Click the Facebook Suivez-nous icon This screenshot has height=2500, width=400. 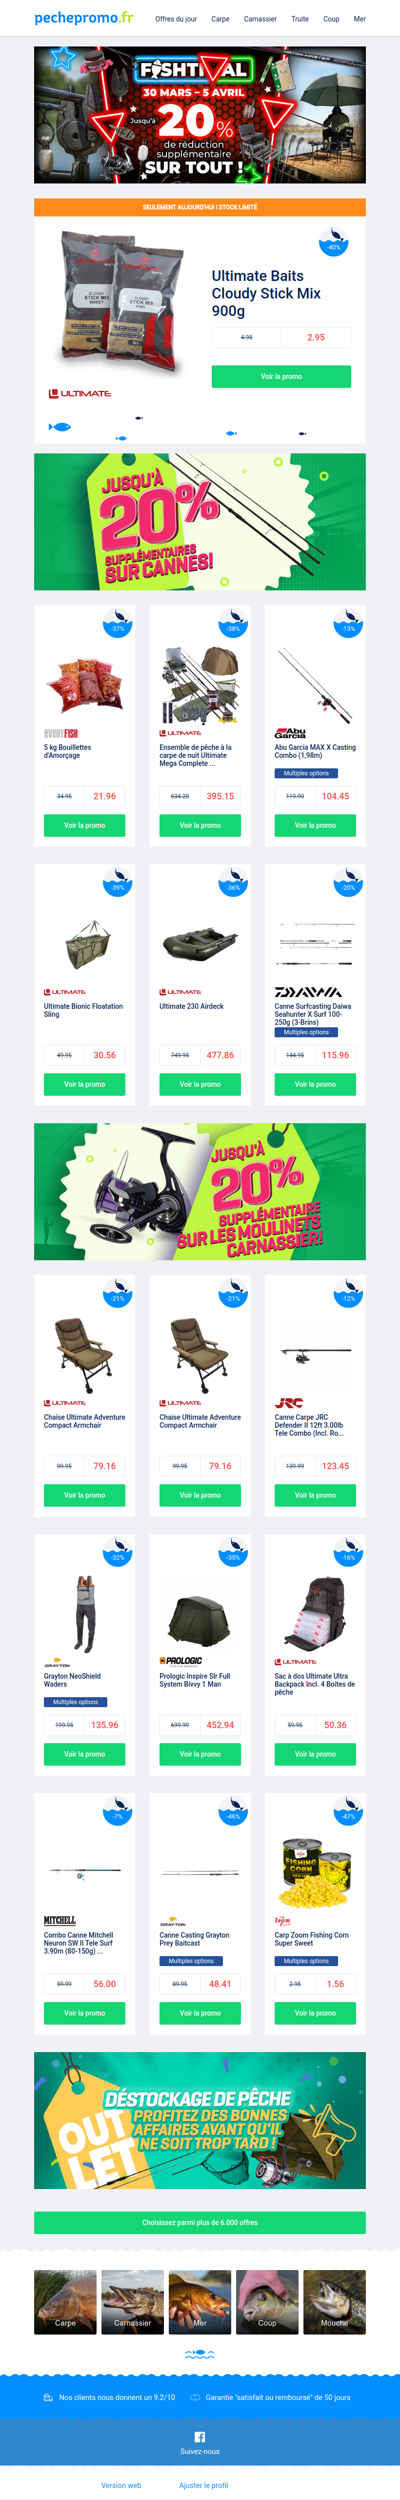click(200, 2436)
